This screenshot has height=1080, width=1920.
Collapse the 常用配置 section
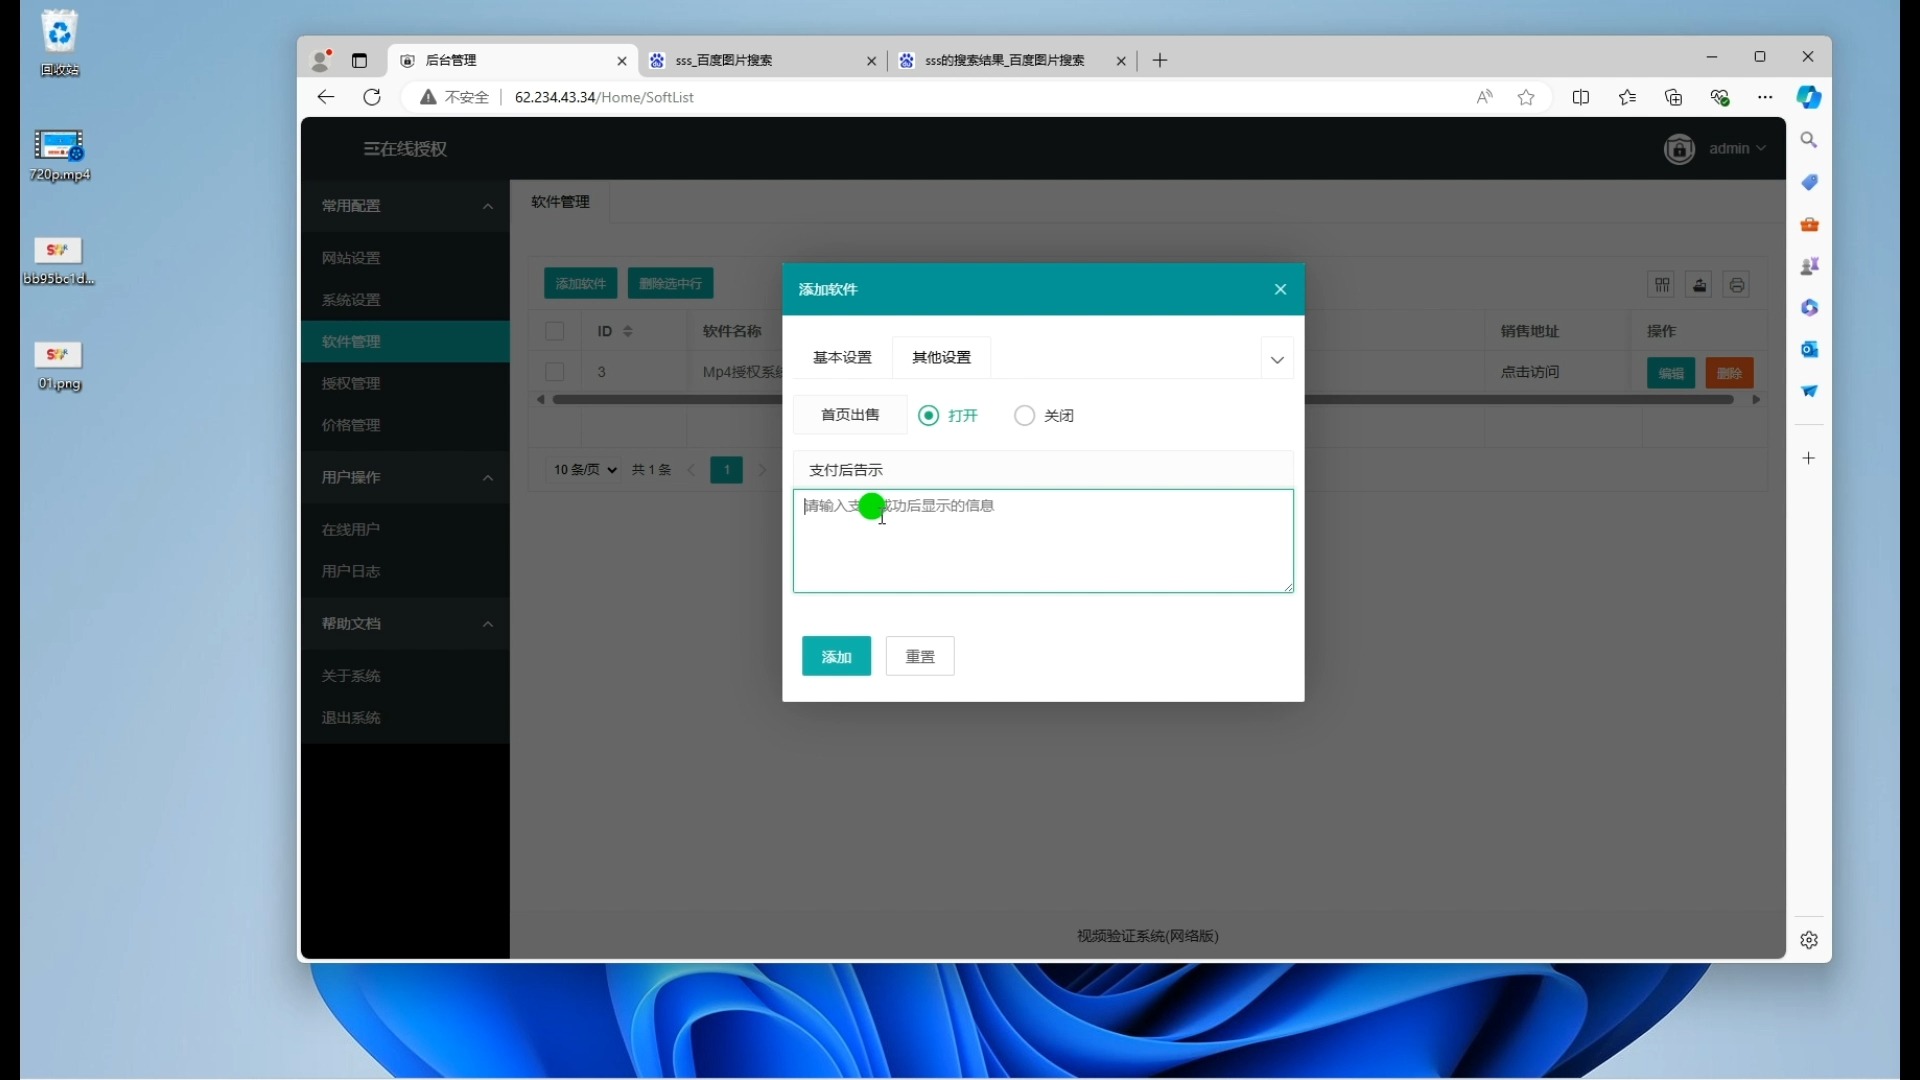pos(488,207)
